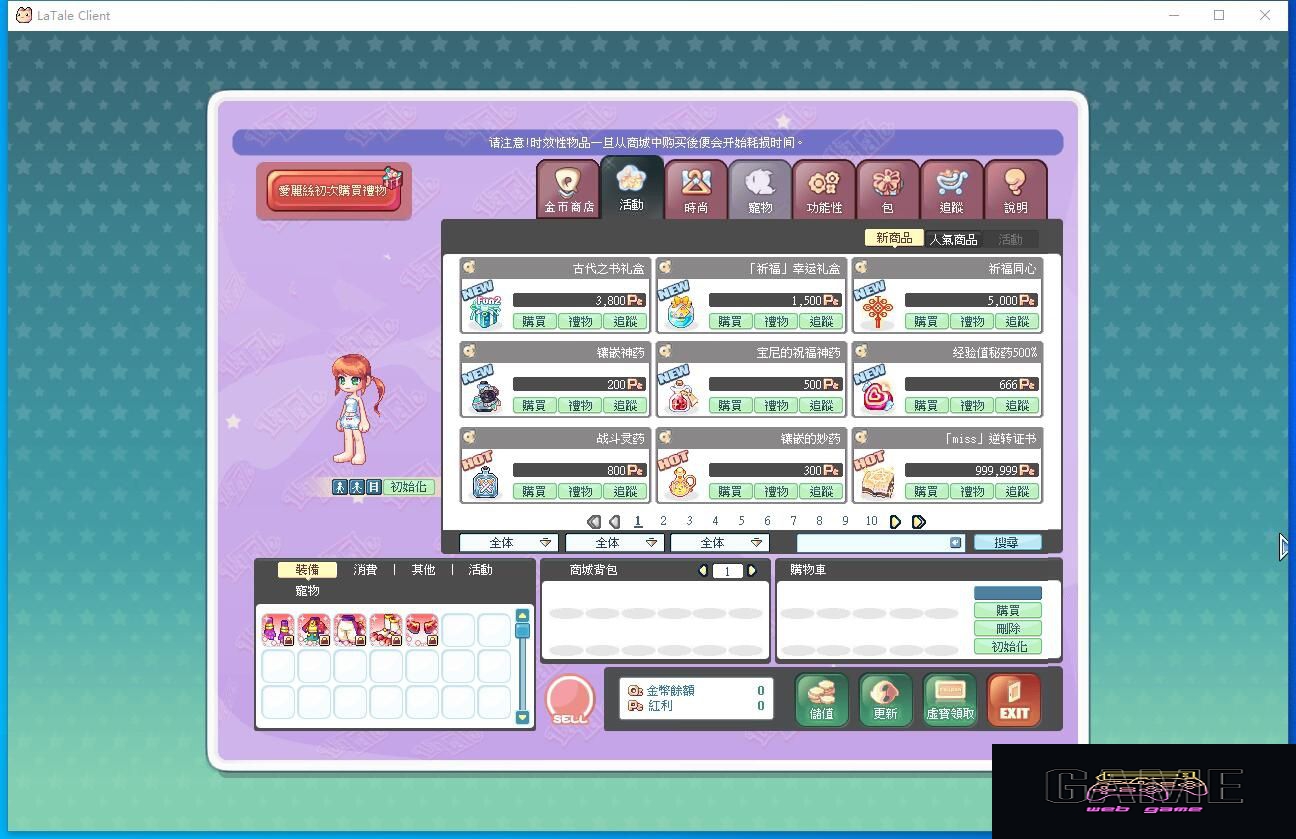Click the 「祈福」幸运礼盒 item icon
1296x839 pixels.
[x=681, y=311]
